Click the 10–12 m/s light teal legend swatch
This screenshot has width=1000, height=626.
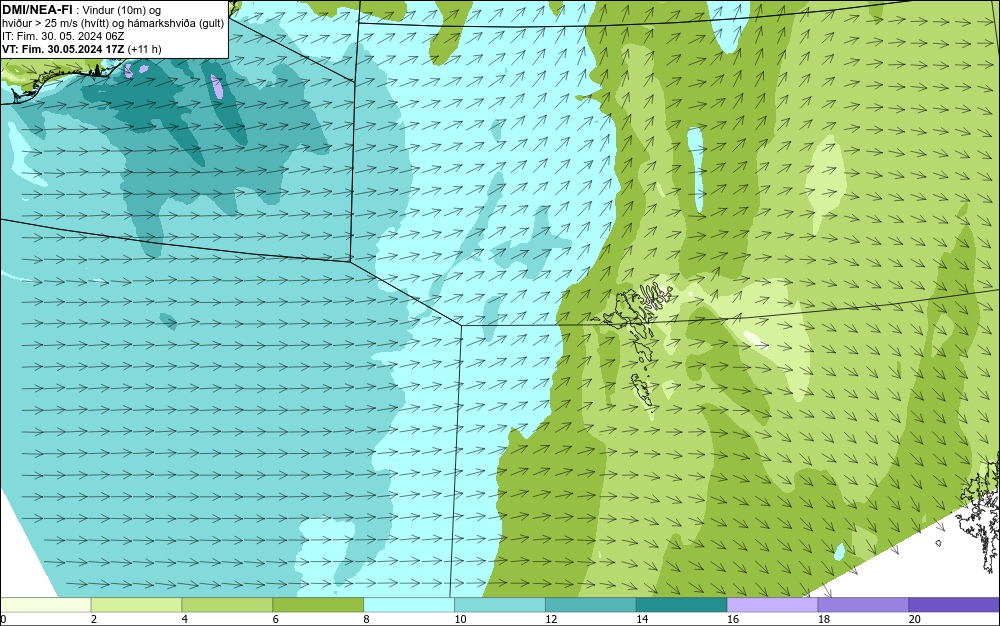pyautogui.click(x=500, y=604)
